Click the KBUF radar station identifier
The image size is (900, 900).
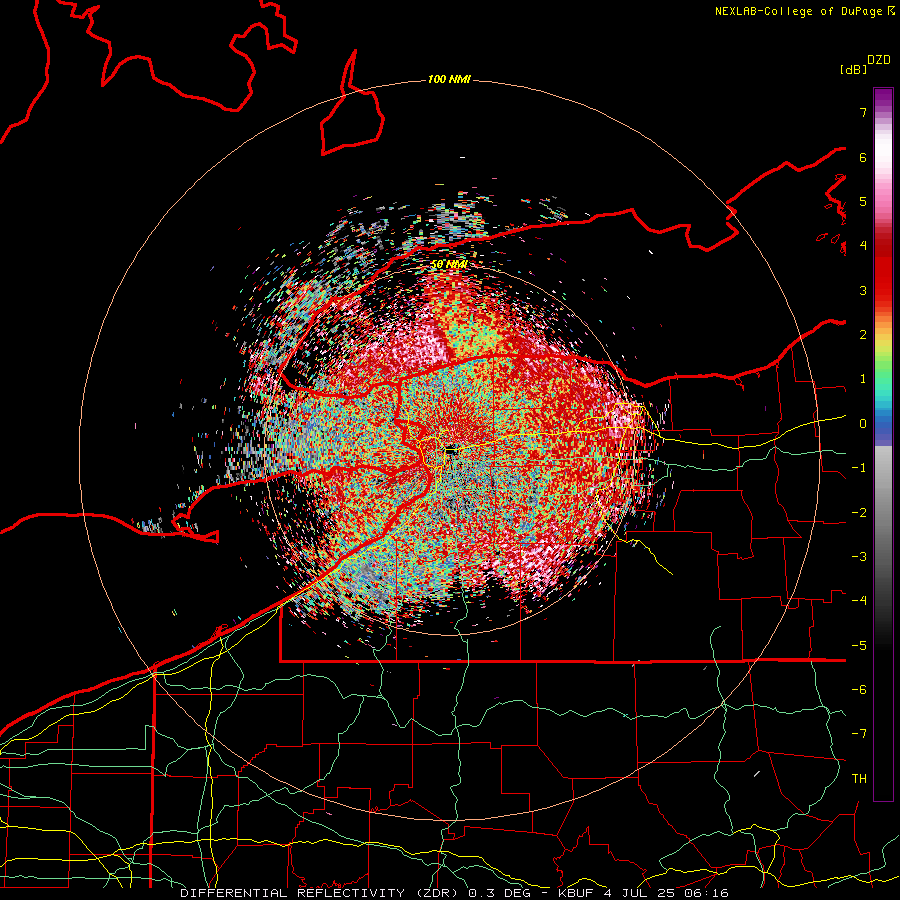click(577, 893)
